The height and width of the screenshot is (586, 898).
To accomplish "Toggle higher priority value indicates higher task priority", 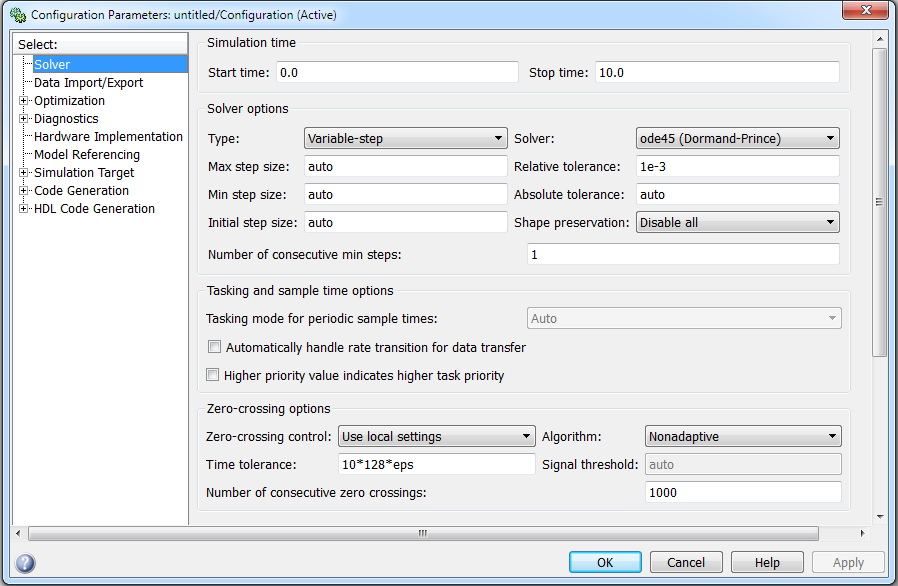I will [x=212, y=375].
